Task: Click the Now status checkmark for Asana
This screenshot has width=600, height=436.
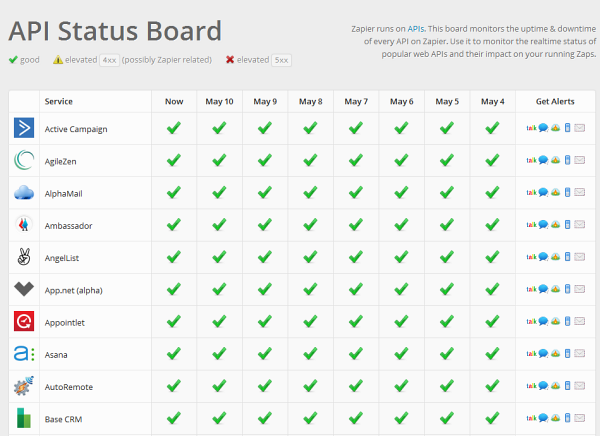Action: pos(173,353)
